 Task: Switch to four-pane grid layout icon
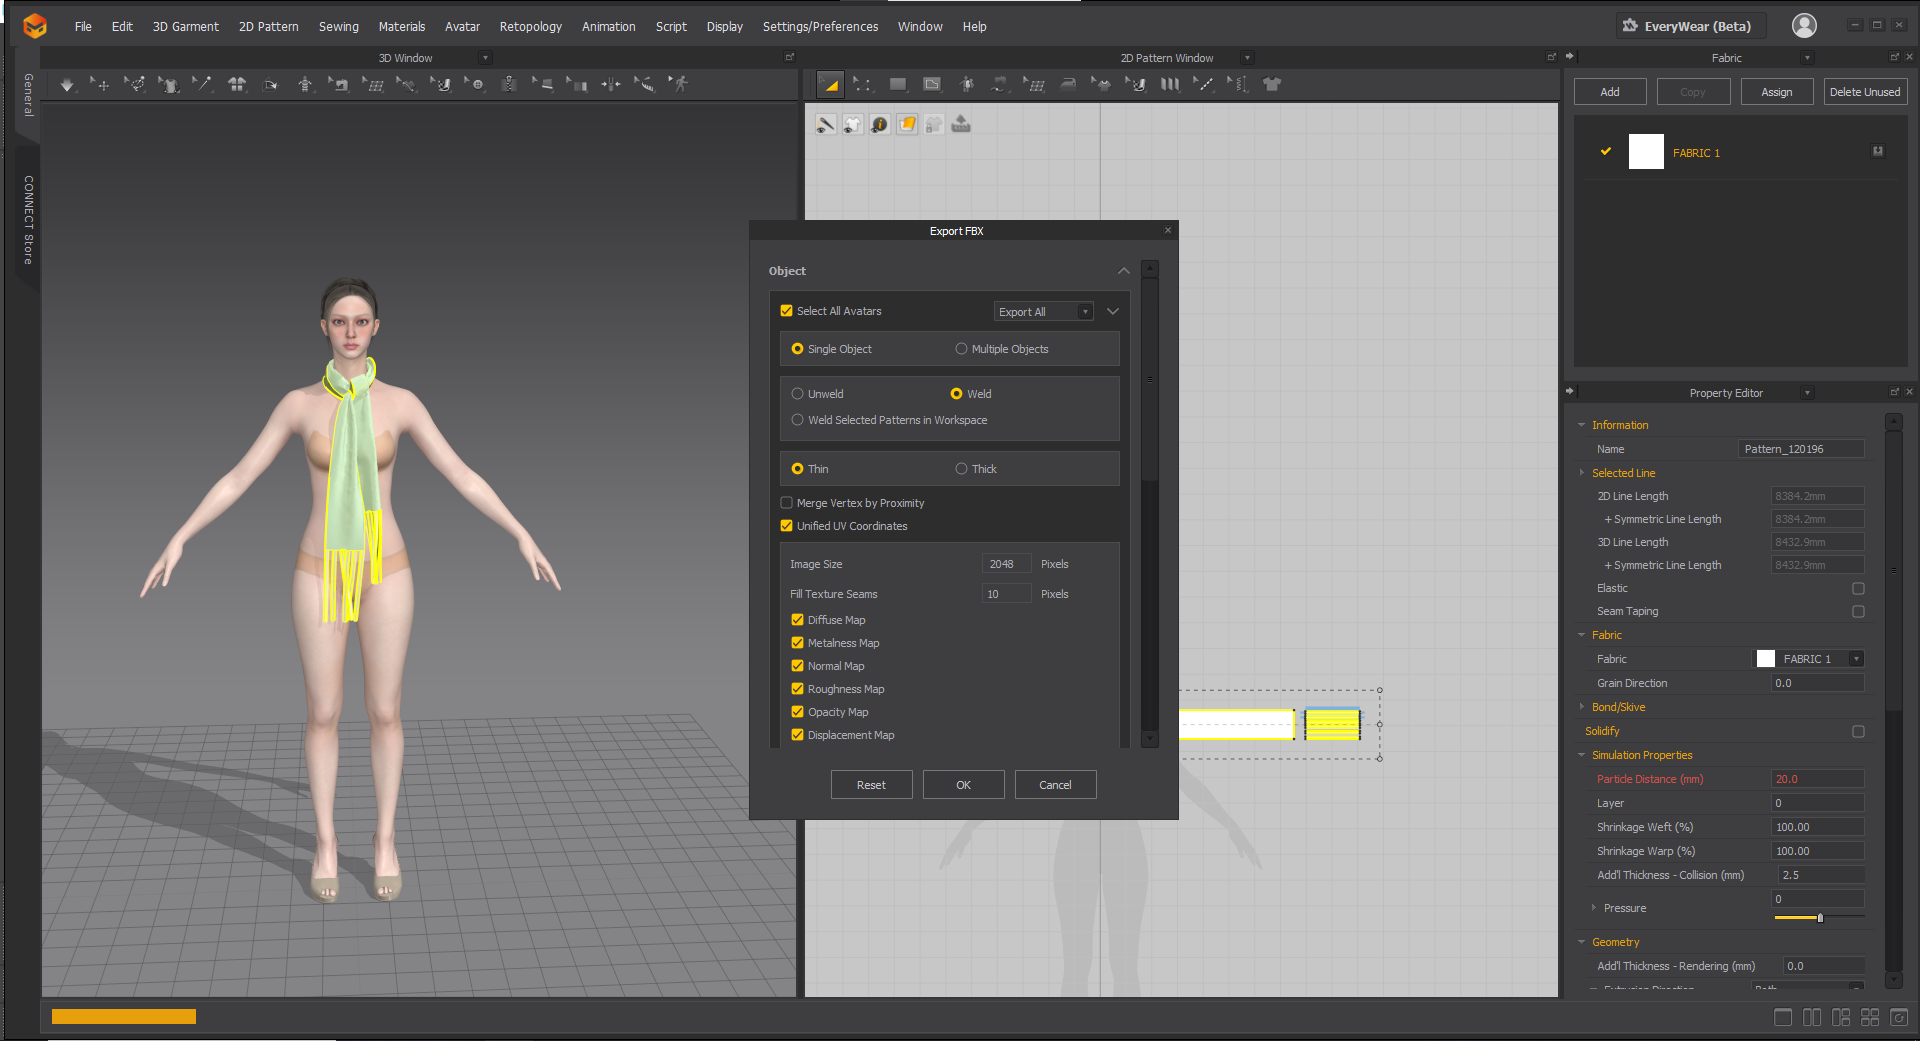pos(1870,1017)
